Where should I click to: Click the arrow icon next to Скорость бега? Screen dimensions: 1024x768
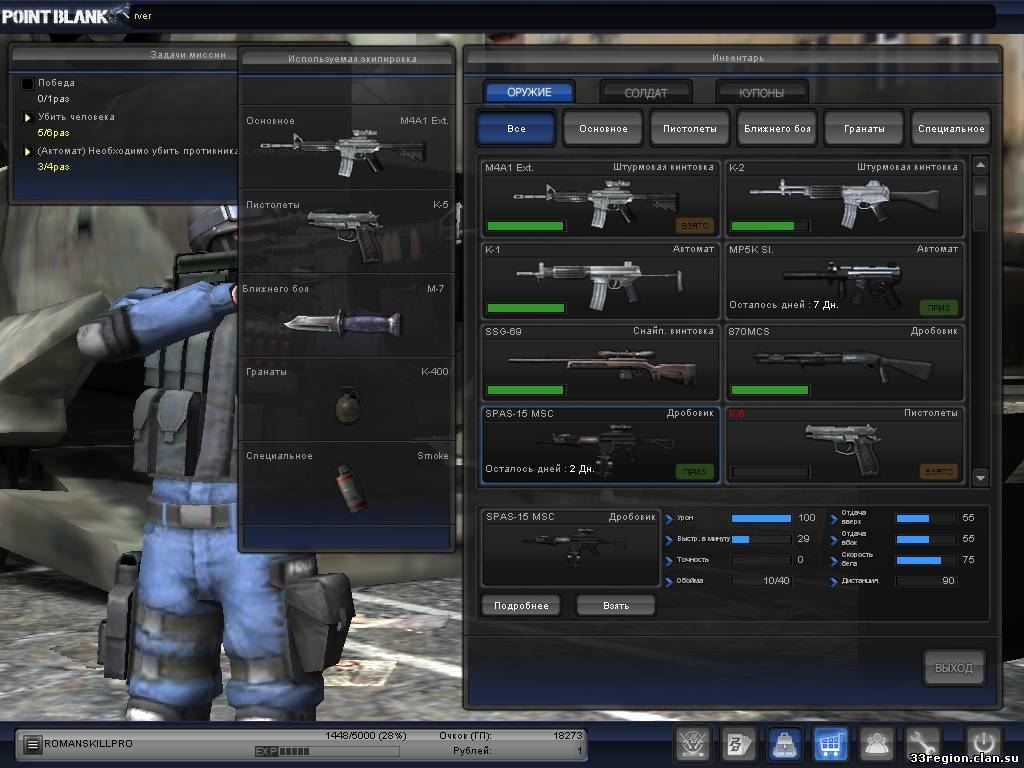pos(834,561)
